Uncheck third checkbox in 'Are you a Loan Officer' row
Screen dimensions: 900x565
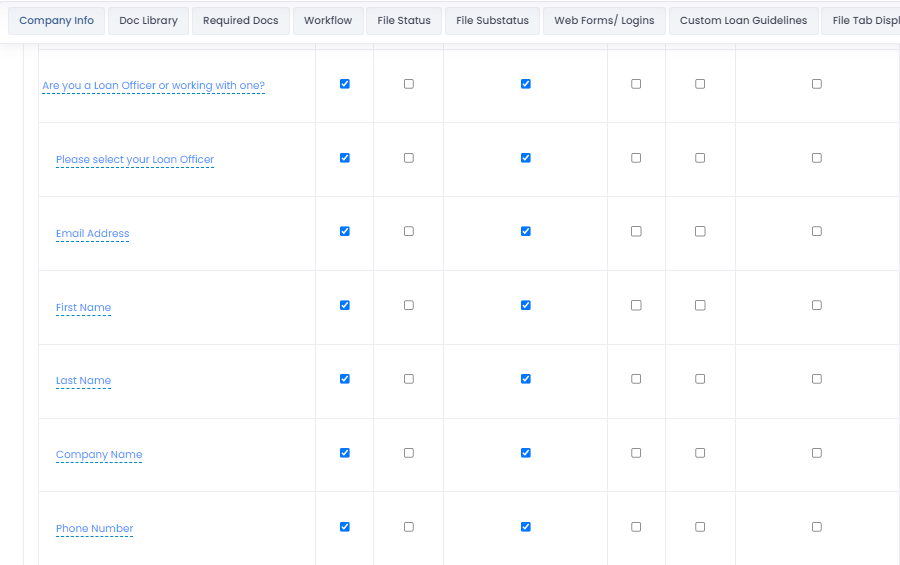pos(526,84)
